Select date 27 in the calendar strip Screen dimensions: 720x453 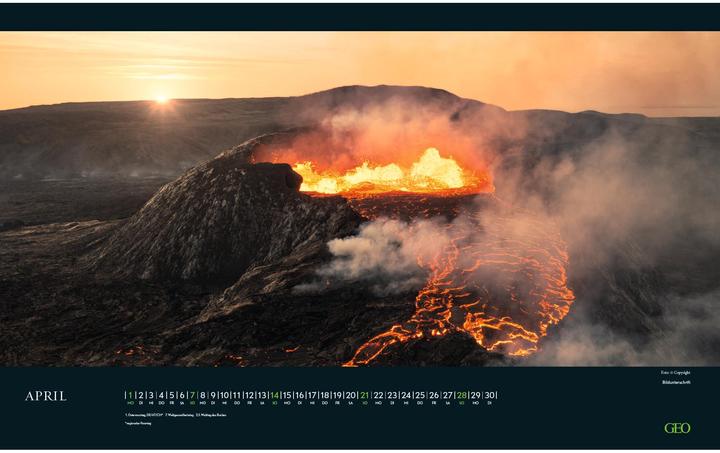(448, 395)
